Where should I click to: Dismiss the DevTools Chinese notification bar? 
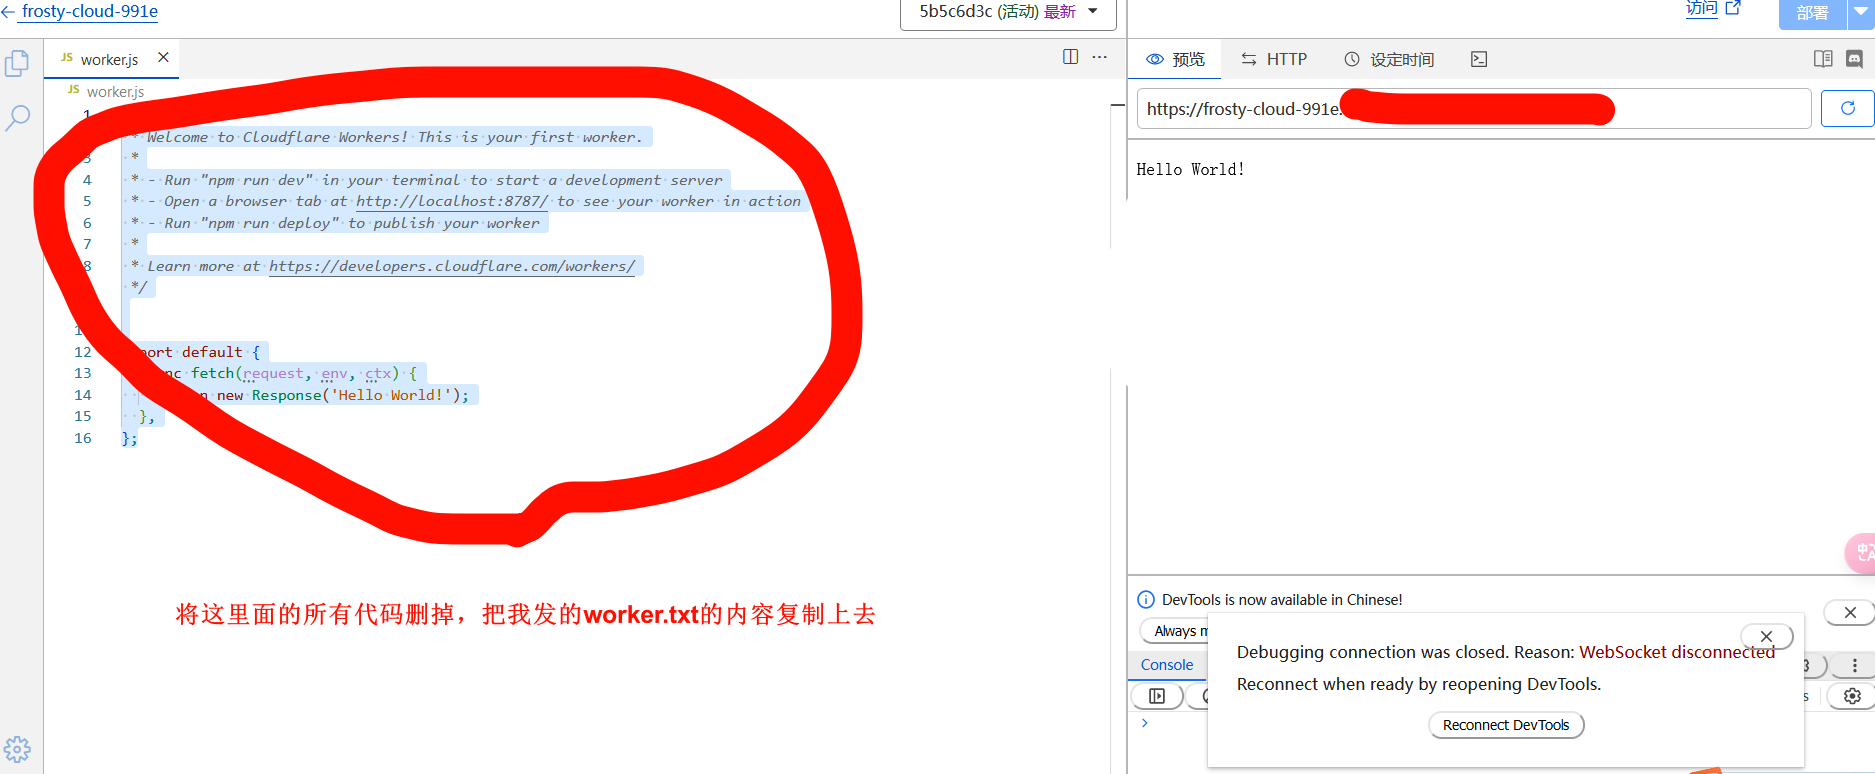(1850, 612)
